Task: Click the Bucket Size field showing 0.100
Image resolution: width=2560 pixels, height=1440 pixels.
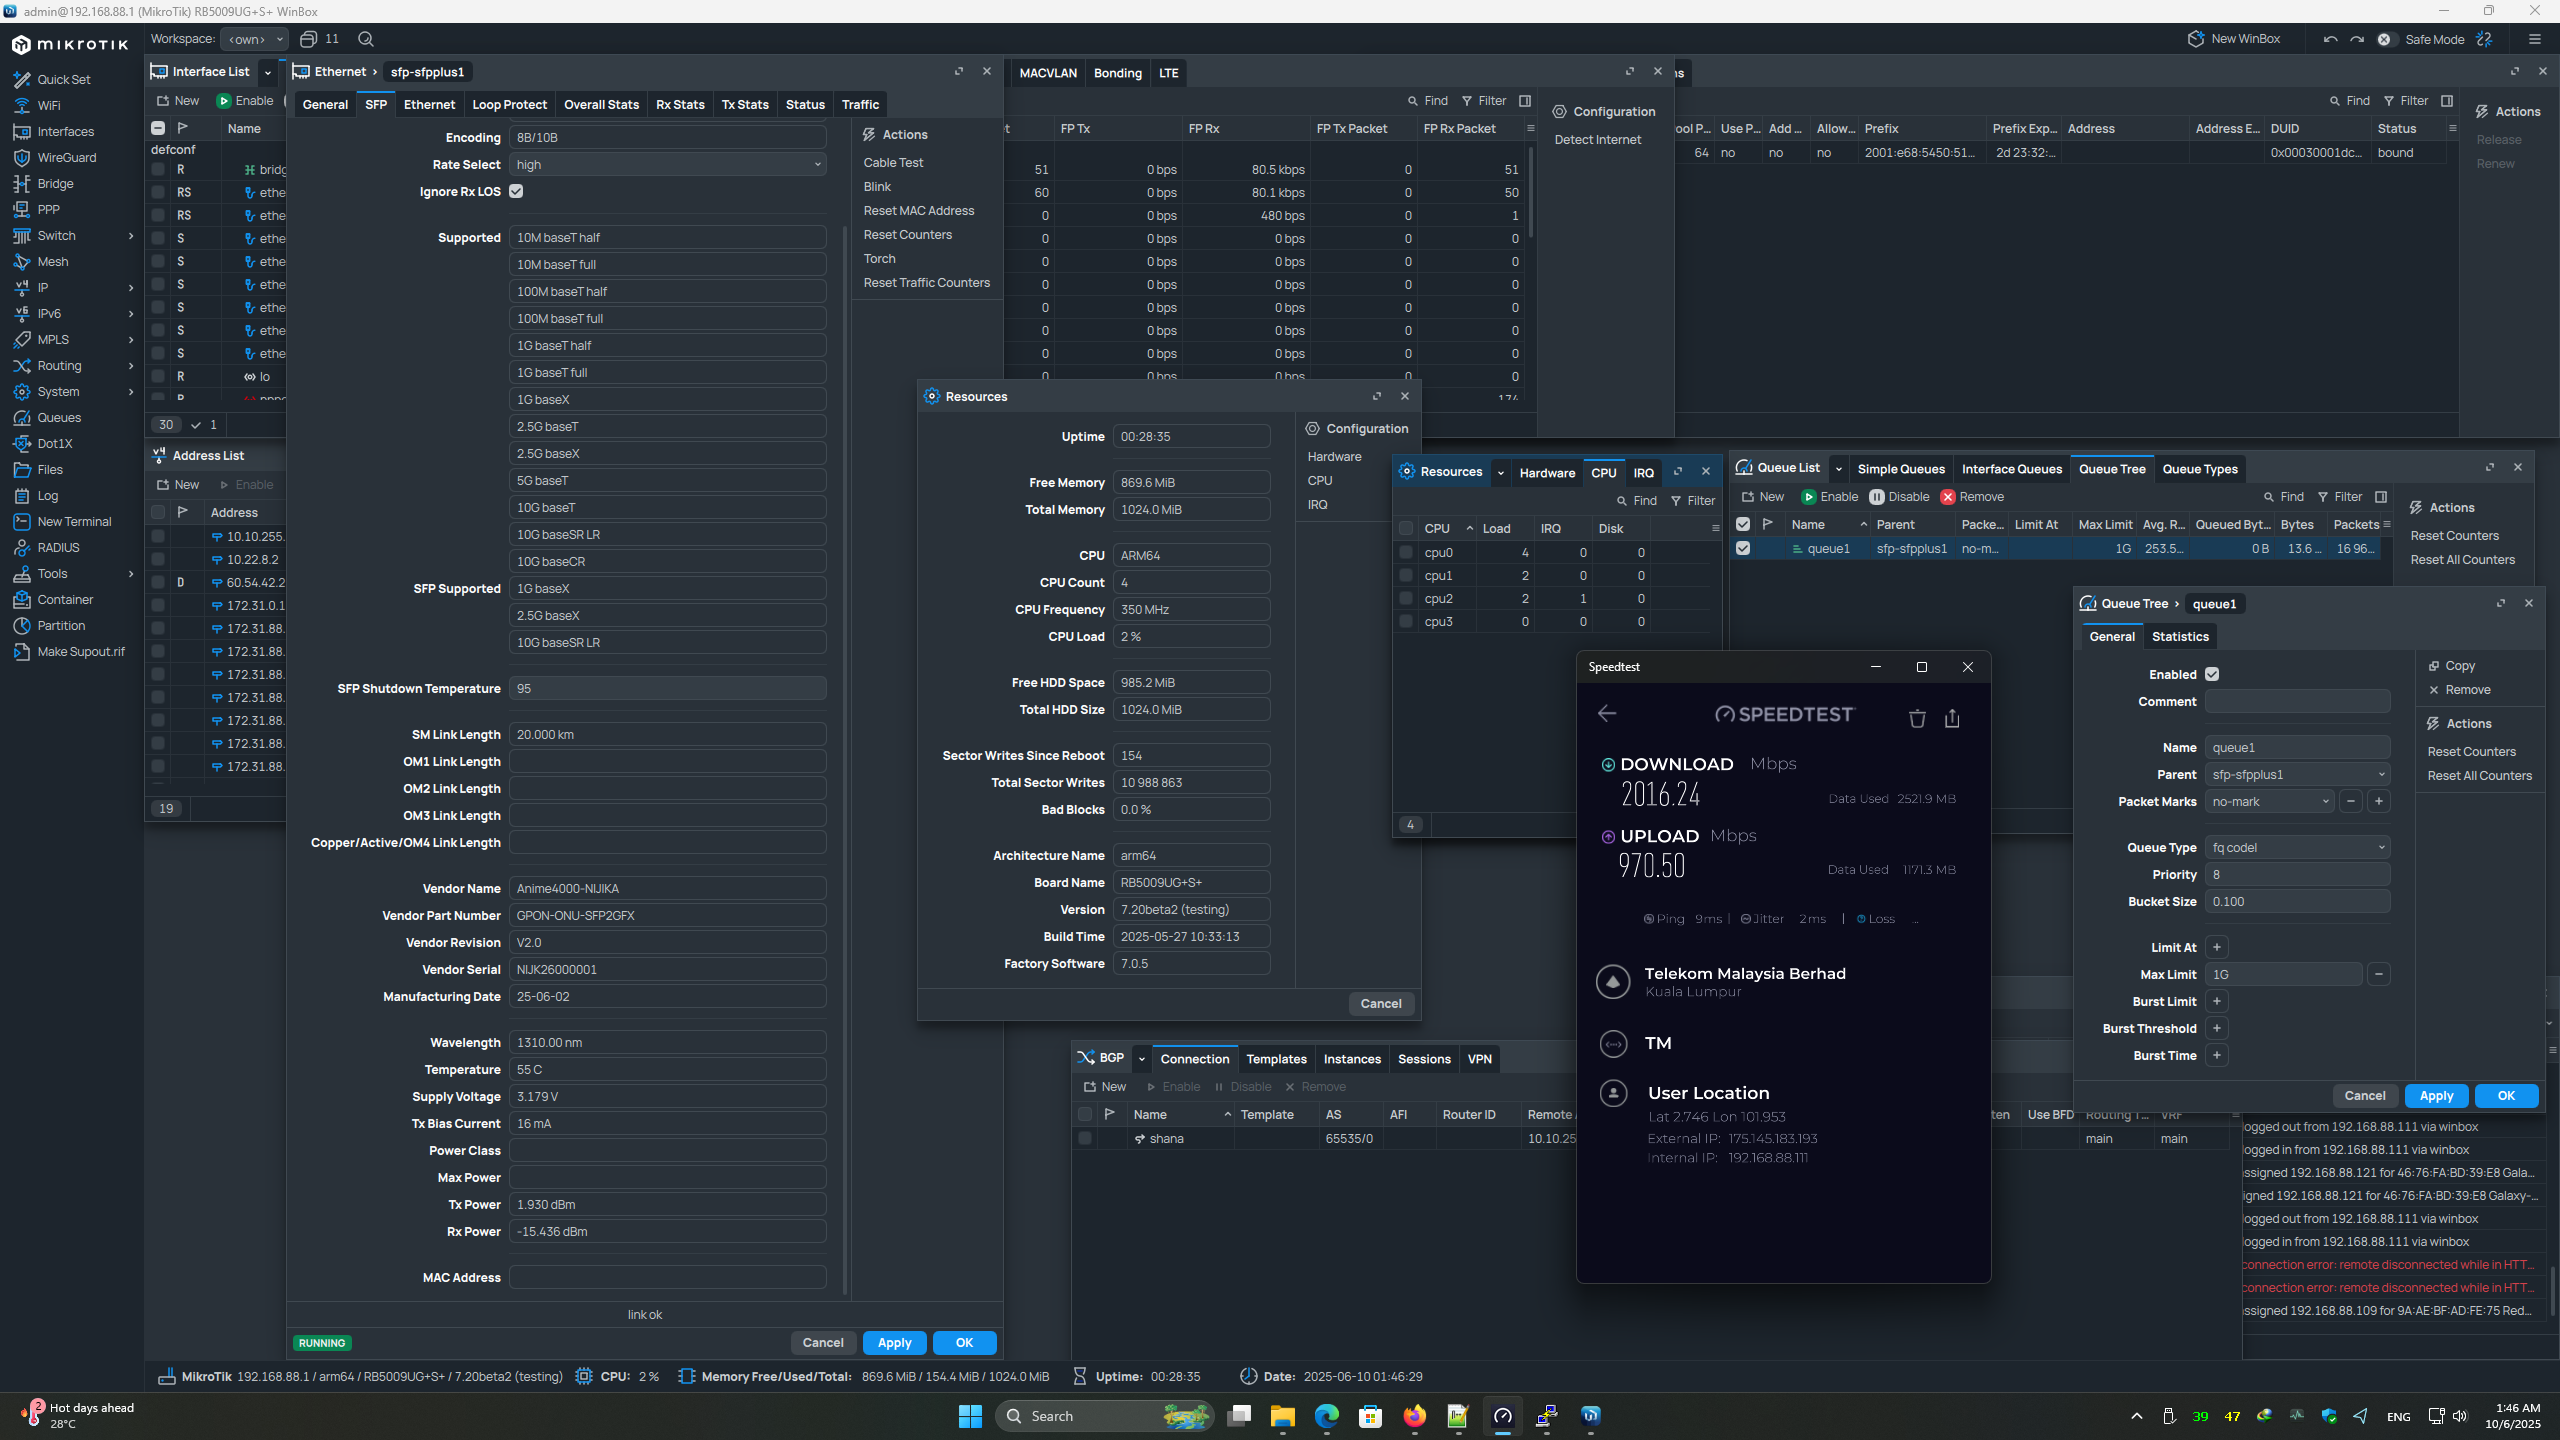Action: click(2297, 901)
